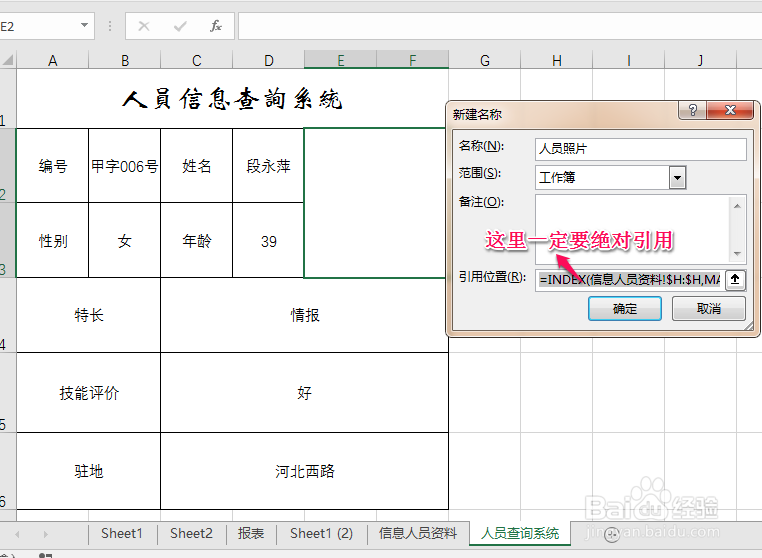Select column I header
The image size is (762, 558).
pyautogui.click(x=628, y=60)
